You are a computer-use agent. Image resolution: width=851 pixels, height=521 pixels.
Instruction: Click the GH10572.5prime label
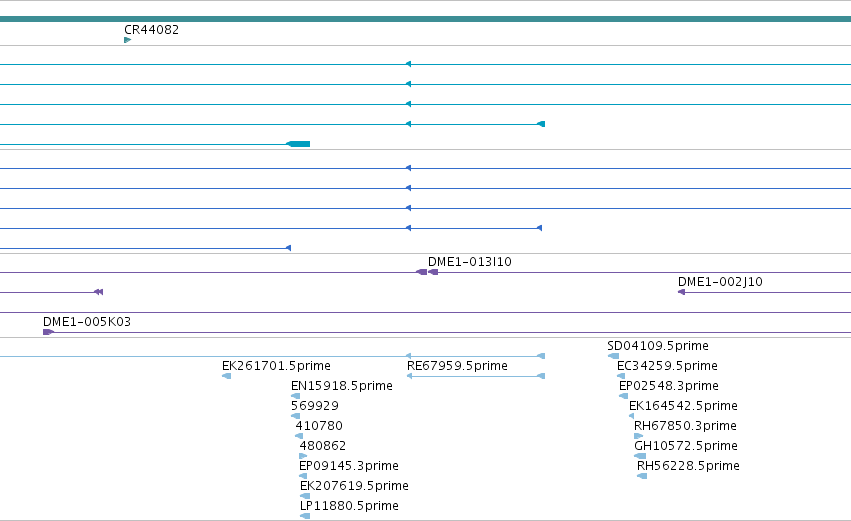(686, 446)
